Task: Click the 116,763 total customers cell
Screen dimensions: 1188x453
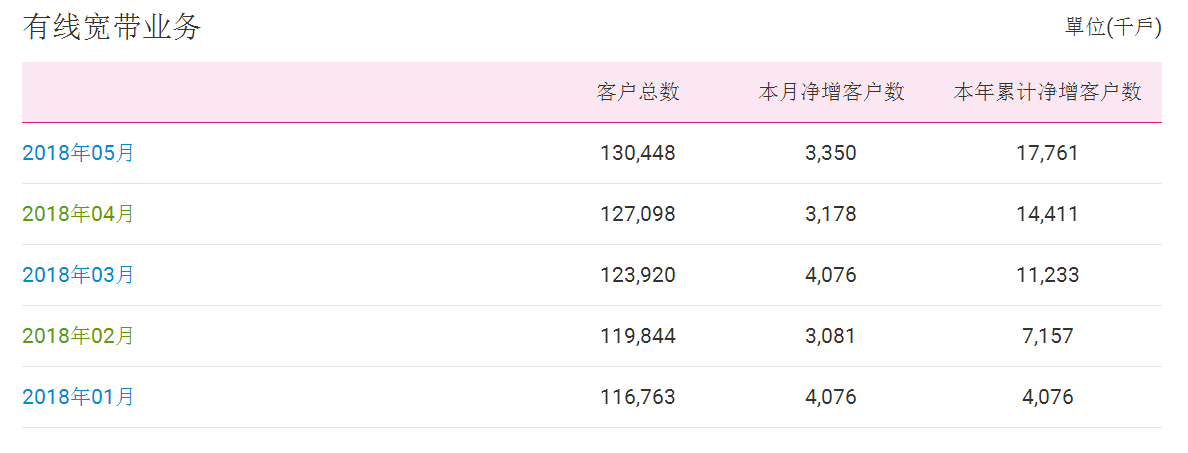Action: 638,397
